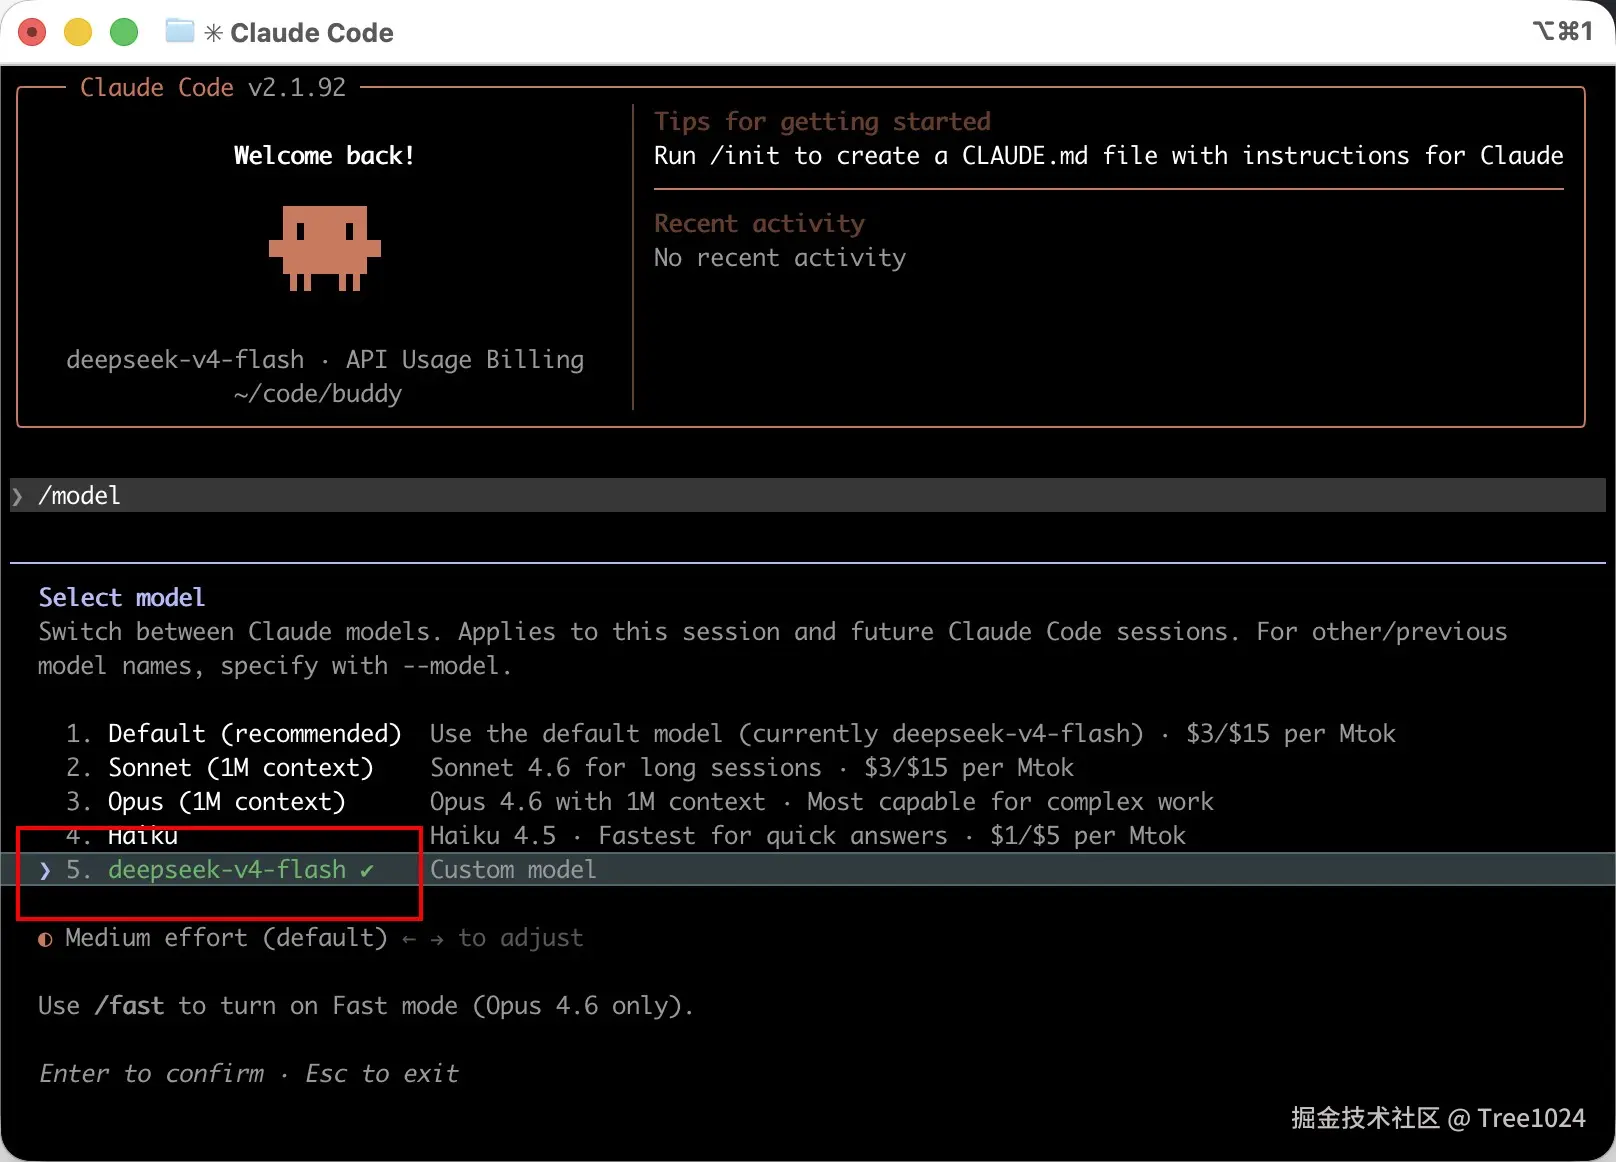Click Opus 4.6 with 1M context description
Screen dimensions: 1616x1162
coord(598,802)
